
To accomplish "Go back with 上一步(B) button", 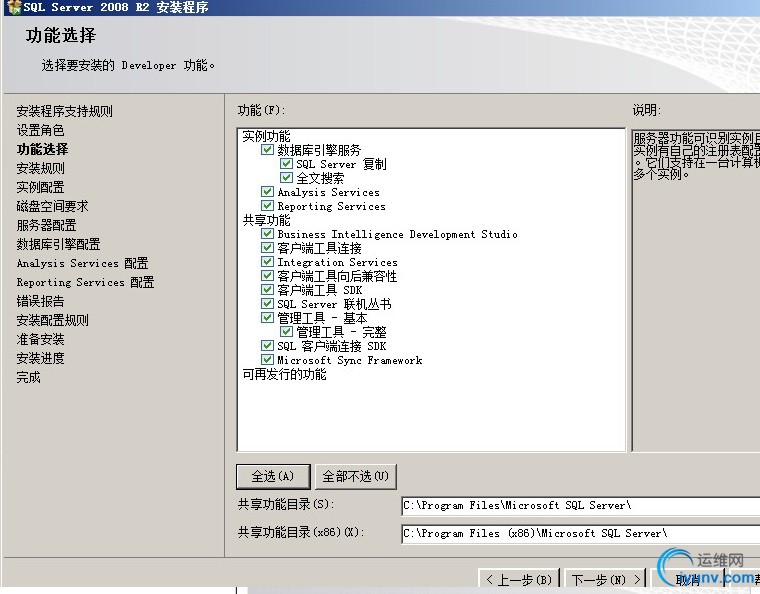I will (519, 579).
